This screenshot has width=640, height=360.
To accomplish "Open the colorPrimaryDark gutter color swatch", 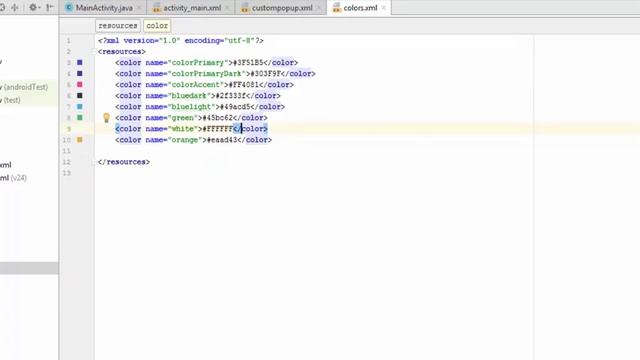I will (80, 73).
